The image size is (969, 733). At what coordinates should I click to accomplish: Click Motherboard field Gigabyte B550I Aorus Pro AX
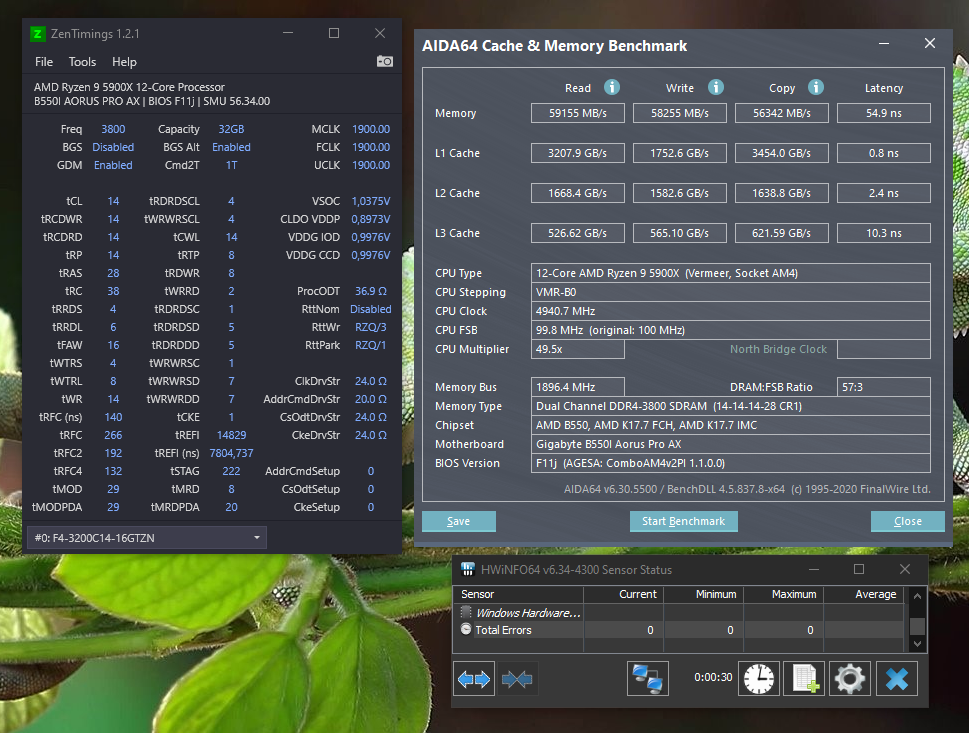(x=730, y=444)
